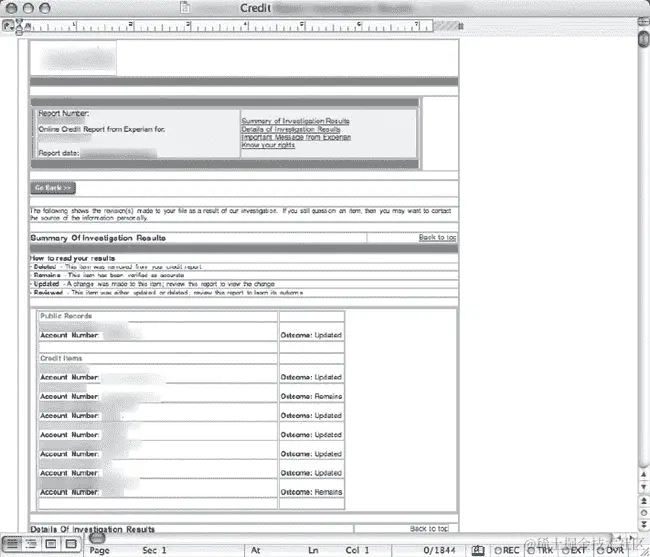Click the 'How to read your results' text

pyautogui.click(x=73, y=258)
